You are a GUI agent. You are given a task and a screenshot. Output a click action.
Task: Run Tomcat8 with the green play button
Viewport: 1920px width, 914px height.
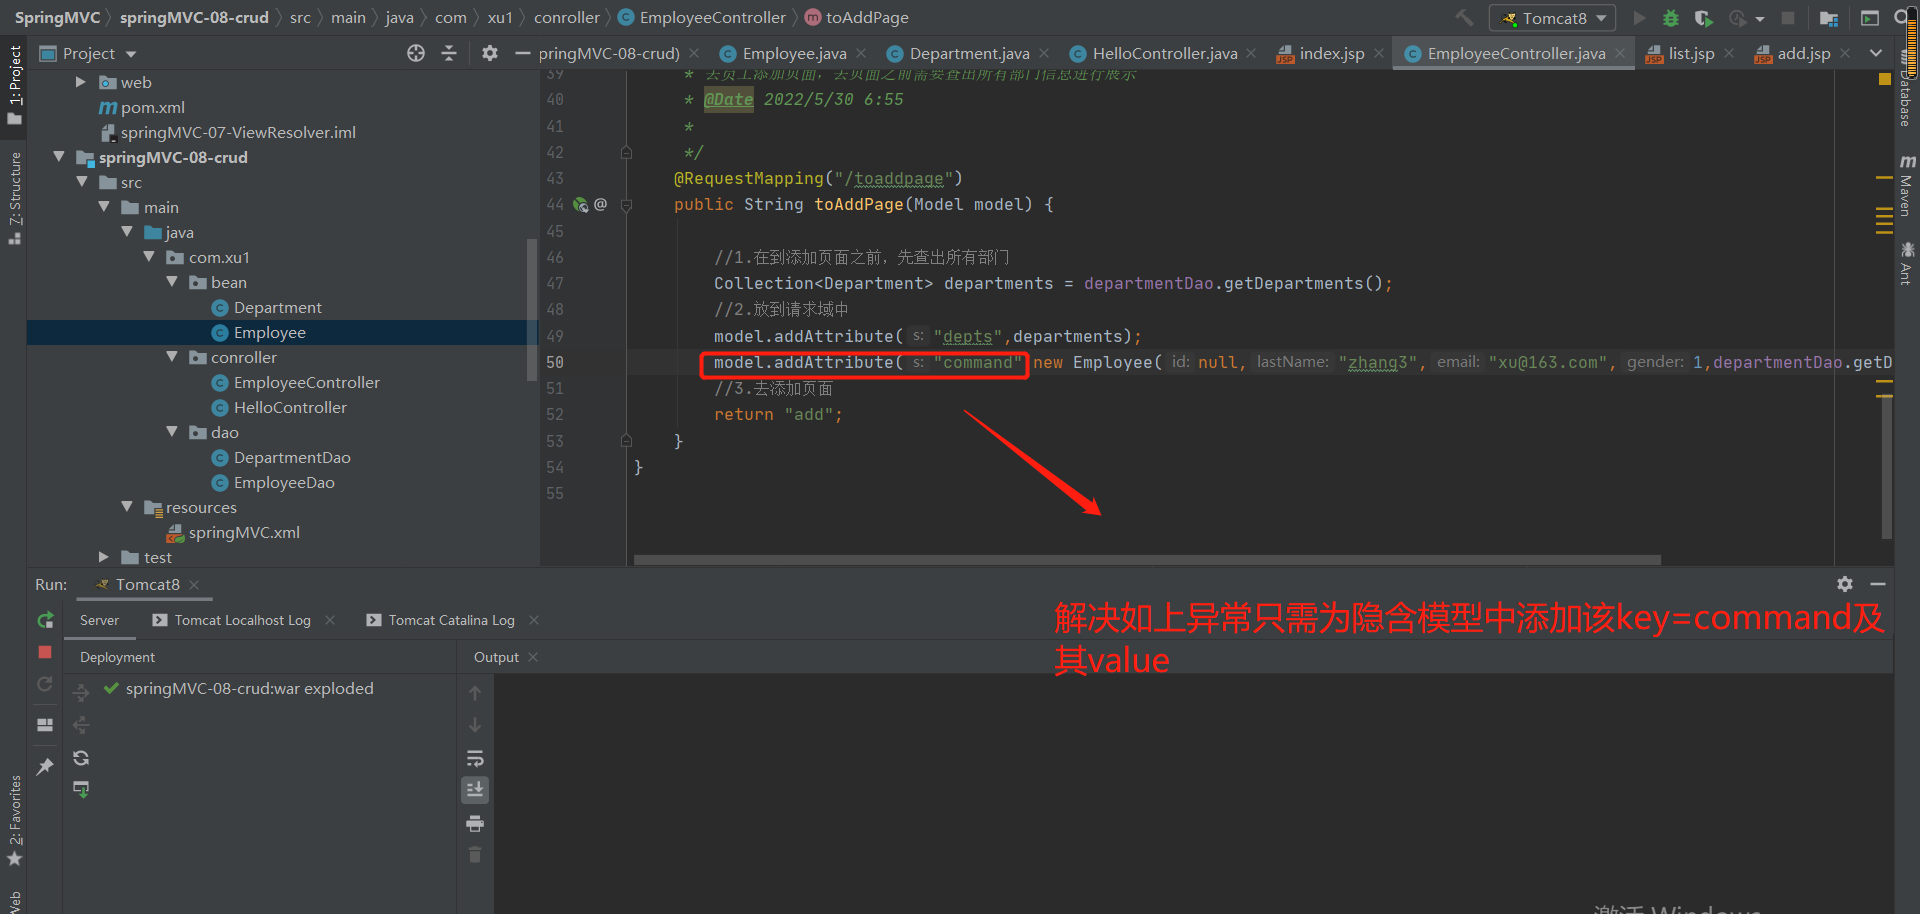(1639, 18)
